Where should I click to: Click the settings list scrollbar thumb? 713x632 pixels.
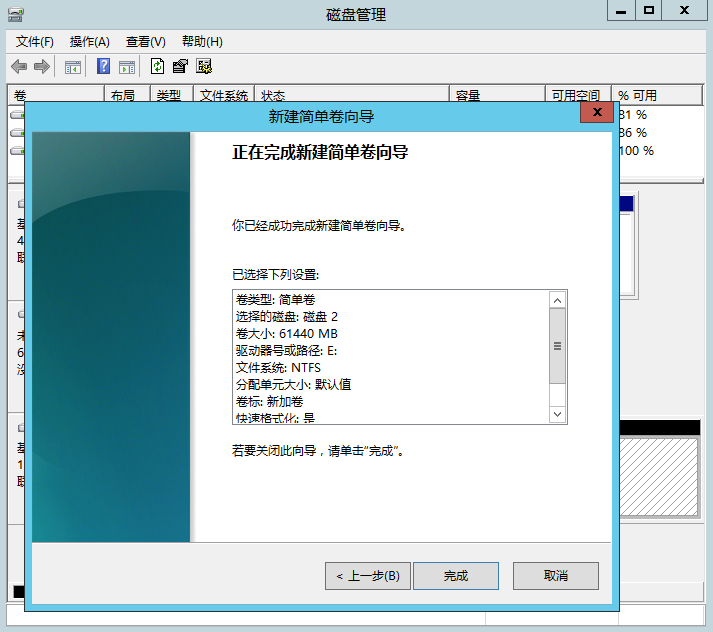click(x=557, y=346)
